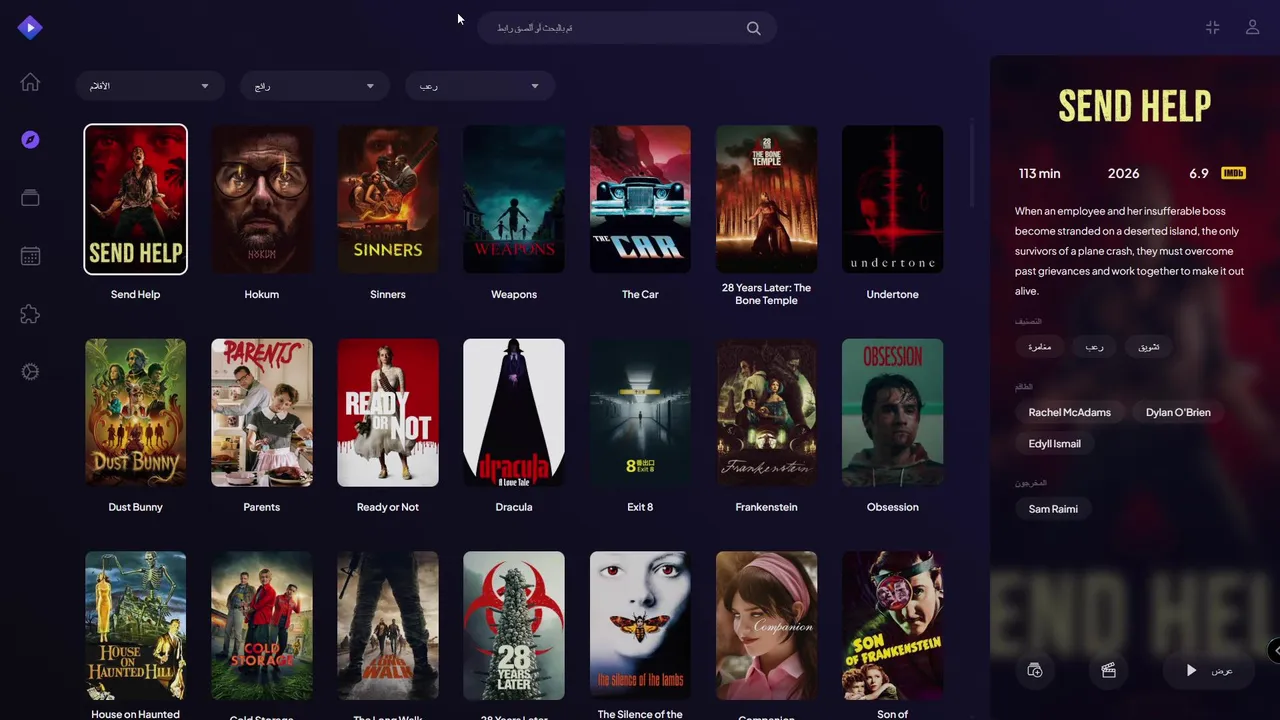
Task: Click the Edyll Ismail cast link
Action: pyautogui.click(x=1054, y=443)
